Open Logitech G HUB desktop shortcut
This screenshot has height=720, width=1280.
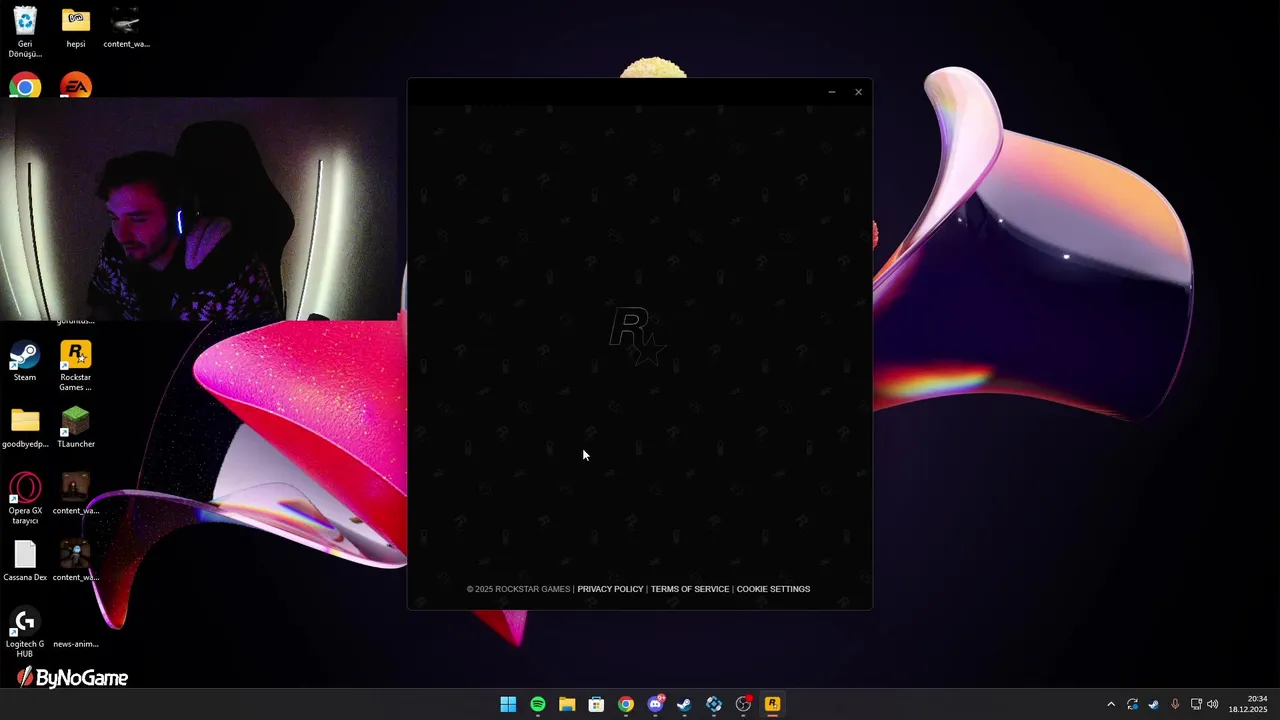tap(25, 633)
